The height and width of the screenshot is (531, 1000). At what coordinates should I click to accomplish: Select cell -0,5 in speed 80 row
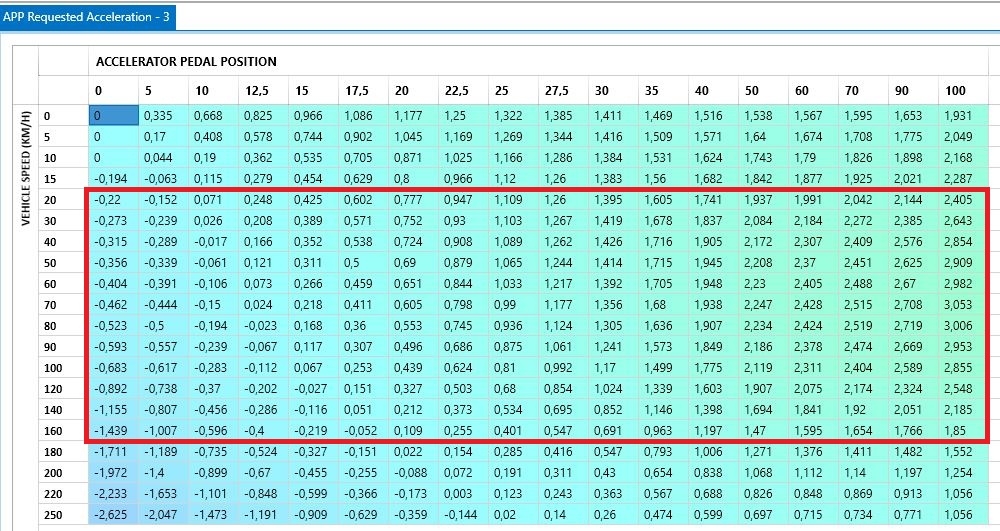tap(163, 326)
